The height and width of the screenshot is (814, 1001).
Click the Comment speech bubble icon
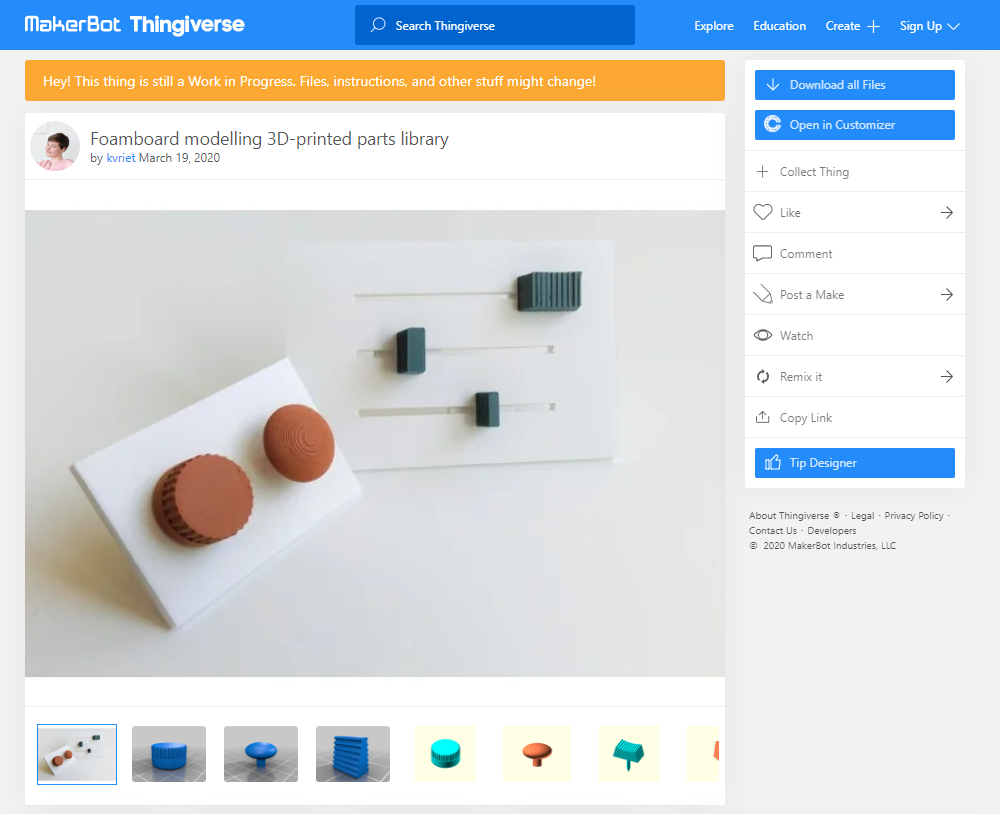pyautogui.click(x=762, y=253)
